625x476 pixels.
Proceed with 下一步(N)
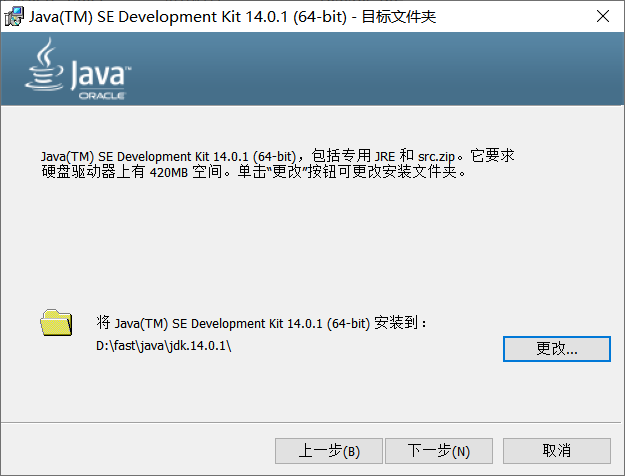(439, 451)
